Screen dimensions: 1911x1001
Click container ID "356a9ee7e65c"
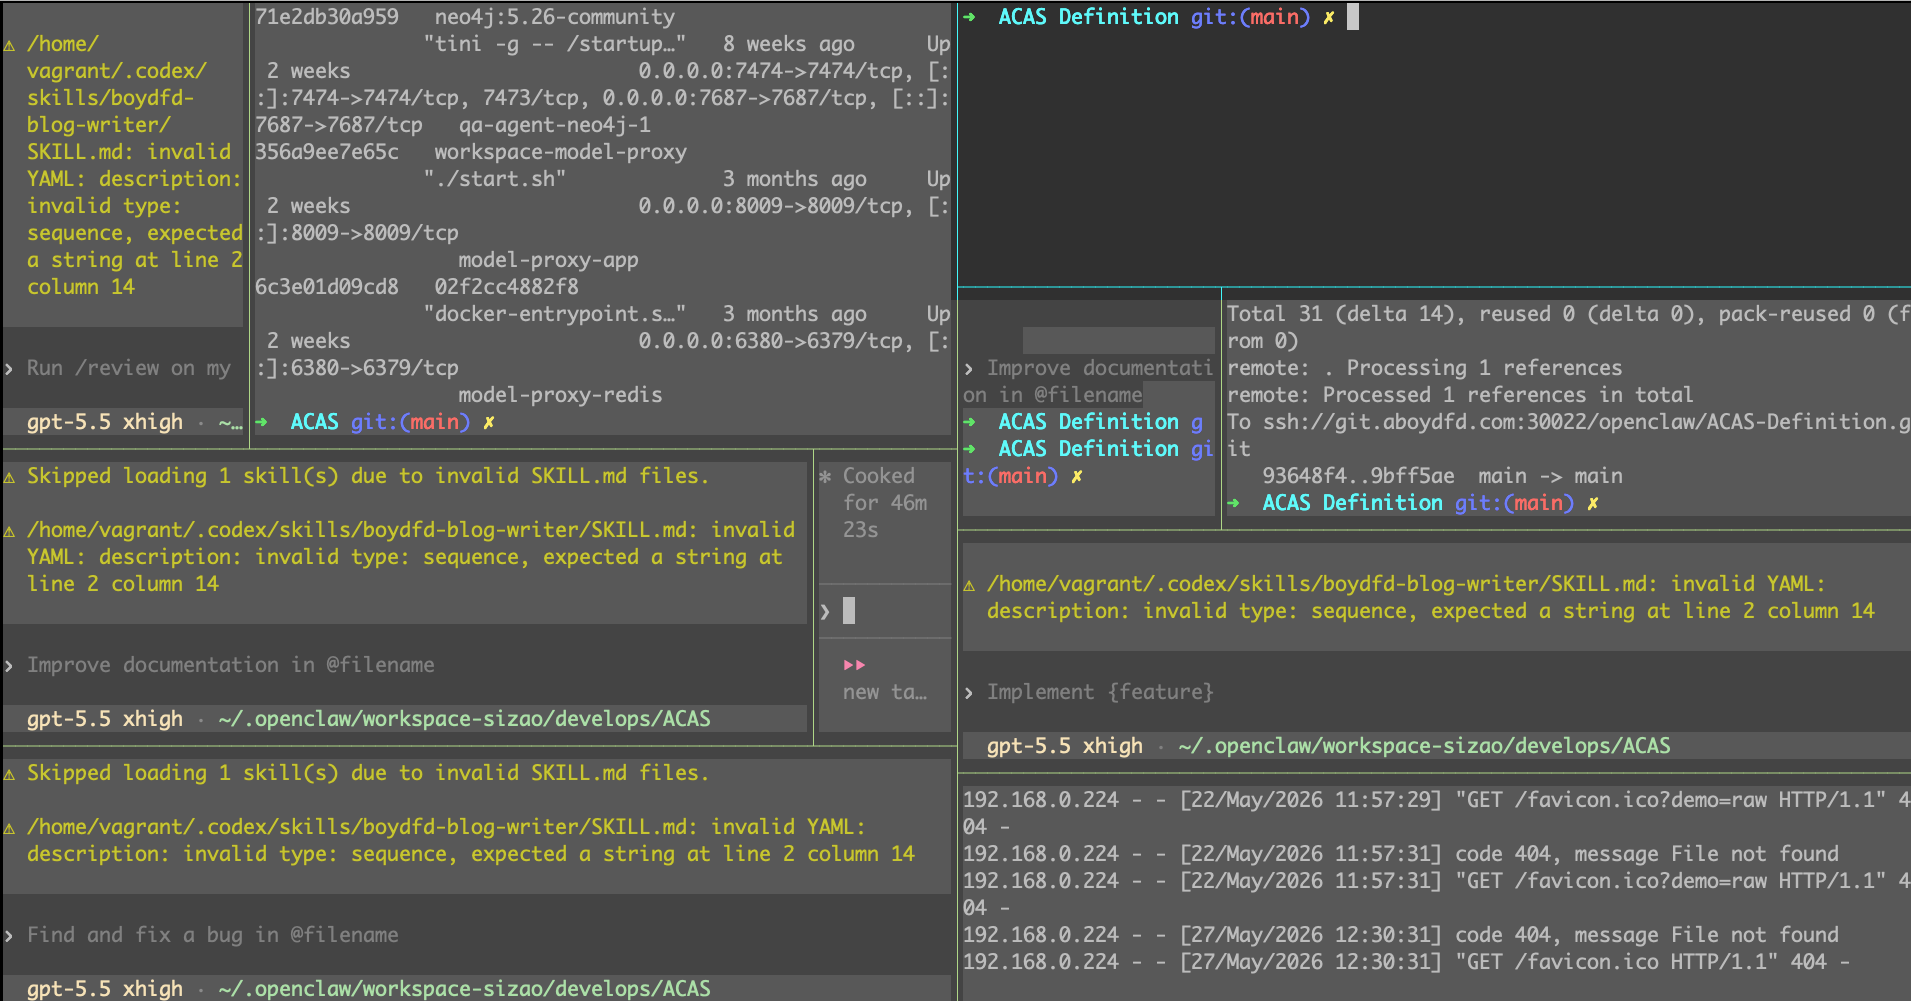pos(327,152)
